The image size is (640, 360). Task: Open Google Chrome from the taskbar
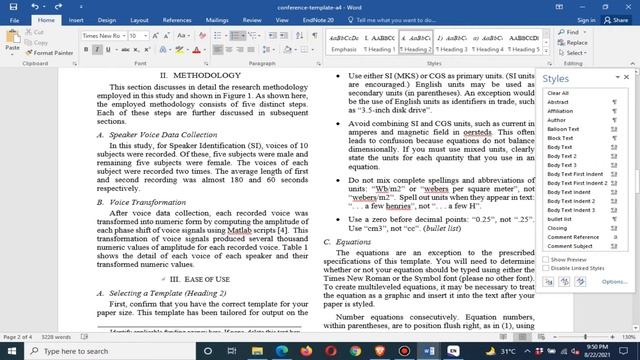click(355, 351)
